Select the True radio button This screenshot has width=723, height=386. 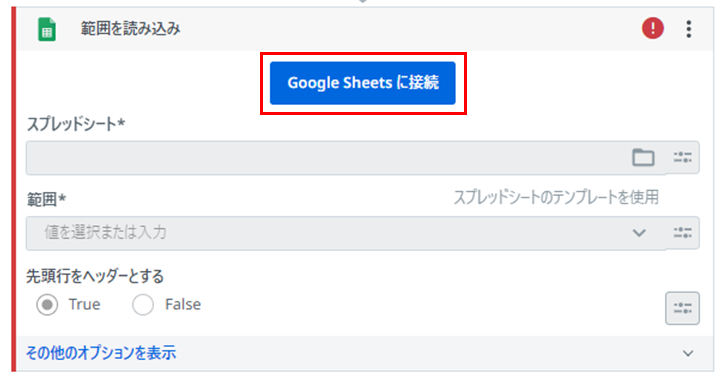coord(47,305)
